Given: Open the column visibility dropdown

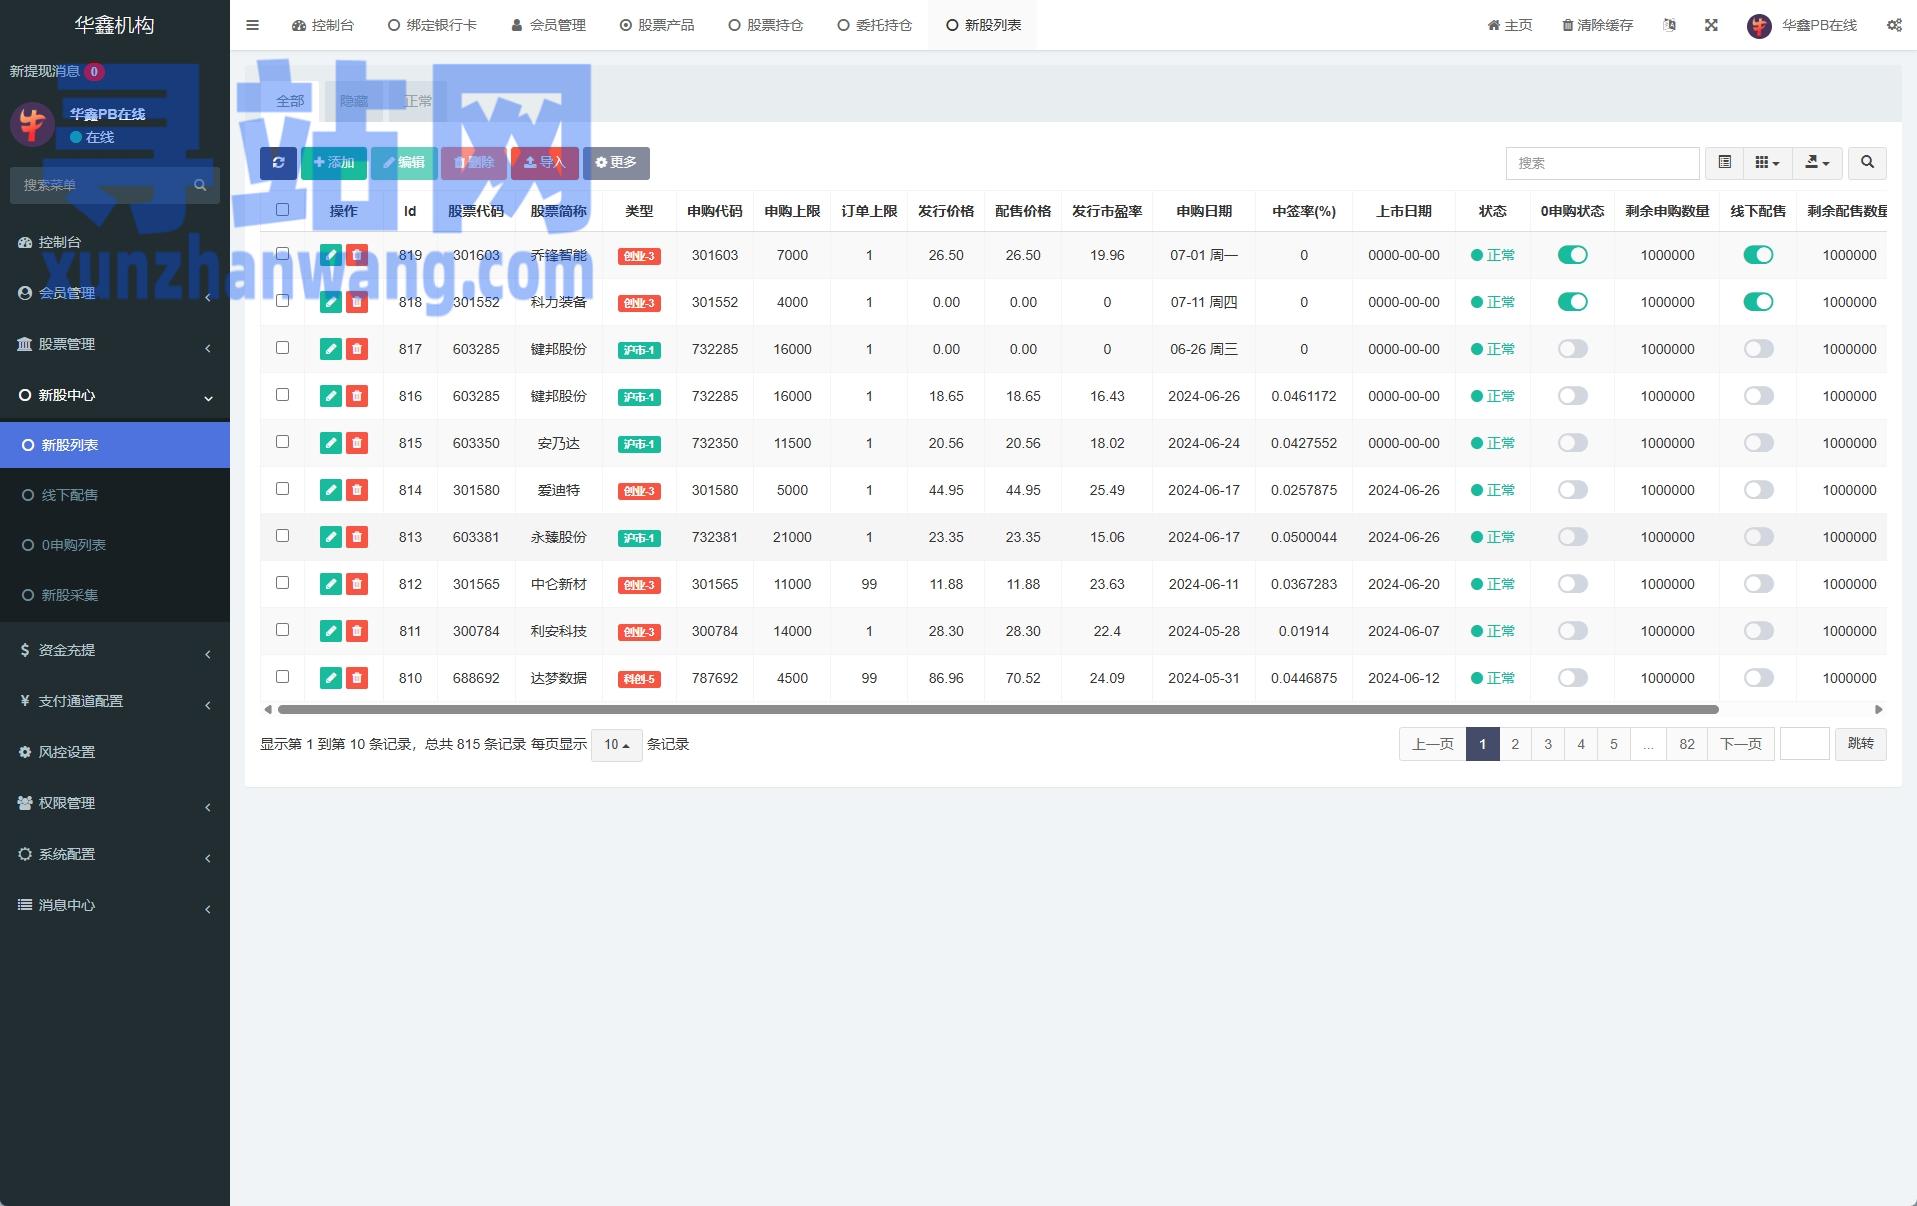Looking at the screenshot, I should pyautogui.click(x=1767, y=163).
